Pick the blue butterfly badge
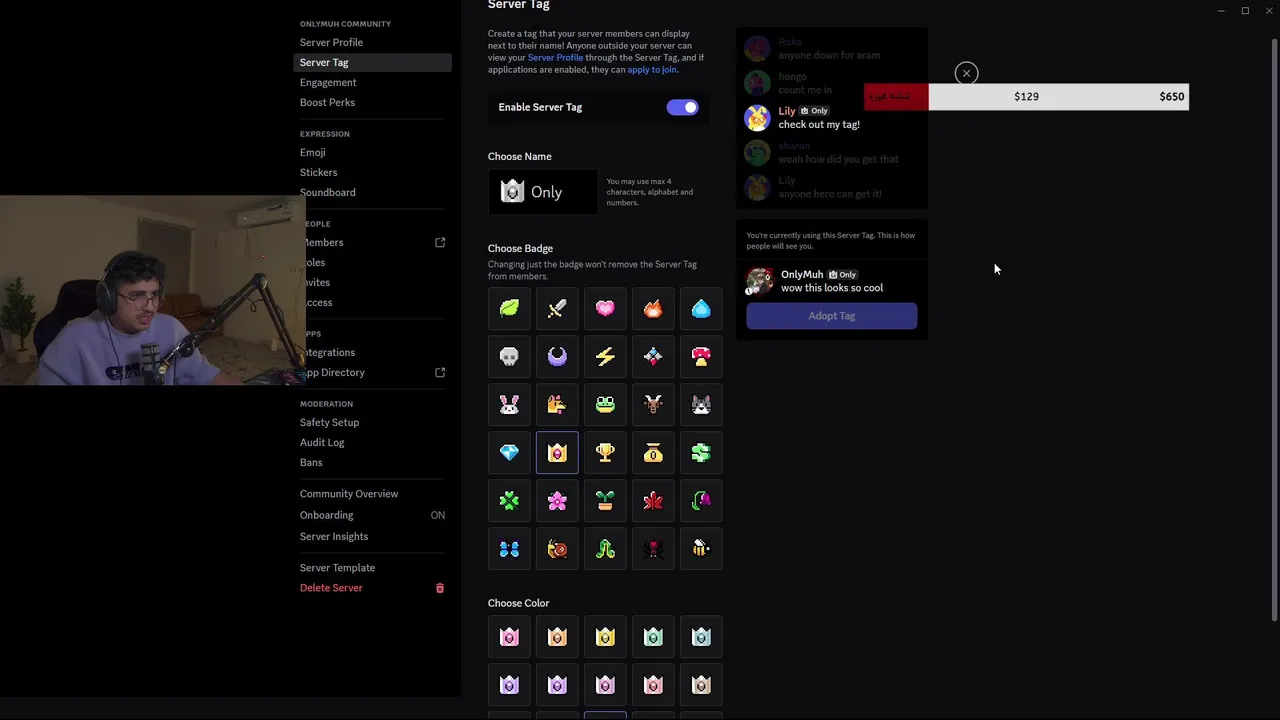The height and width of the screenshot is (720, 1280). pyautogui.click(x=509, y=548)
